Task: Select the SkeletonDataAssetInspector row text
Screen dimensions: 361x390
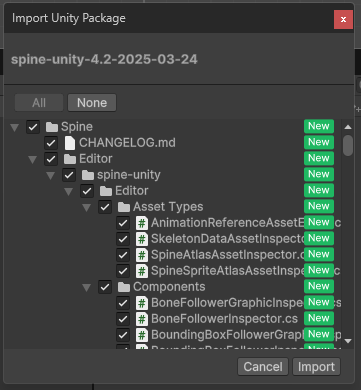Action: [x=228, y=239]
